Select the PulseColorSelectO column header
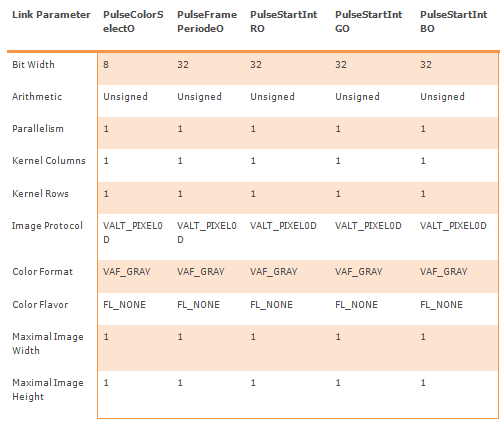The height and width of the screenshot is (421, 500). [x=133, y=21]
